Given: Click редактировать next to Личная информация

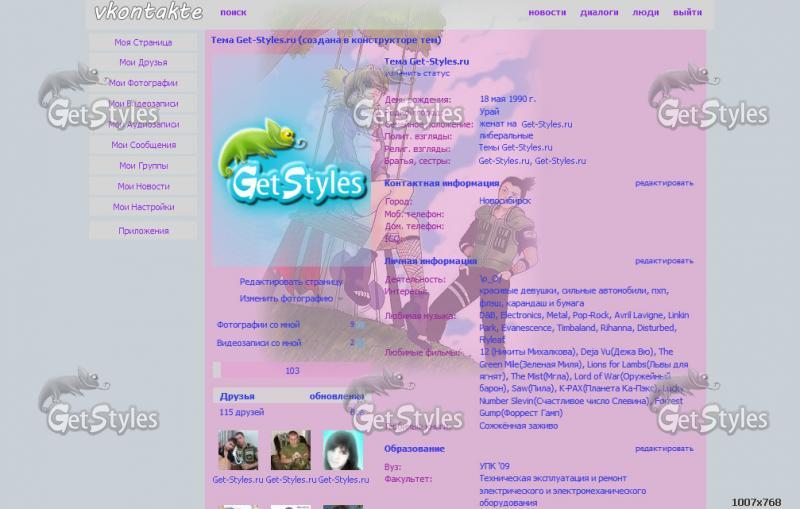Looking at the screenshot, I should [x=664, y=261].
